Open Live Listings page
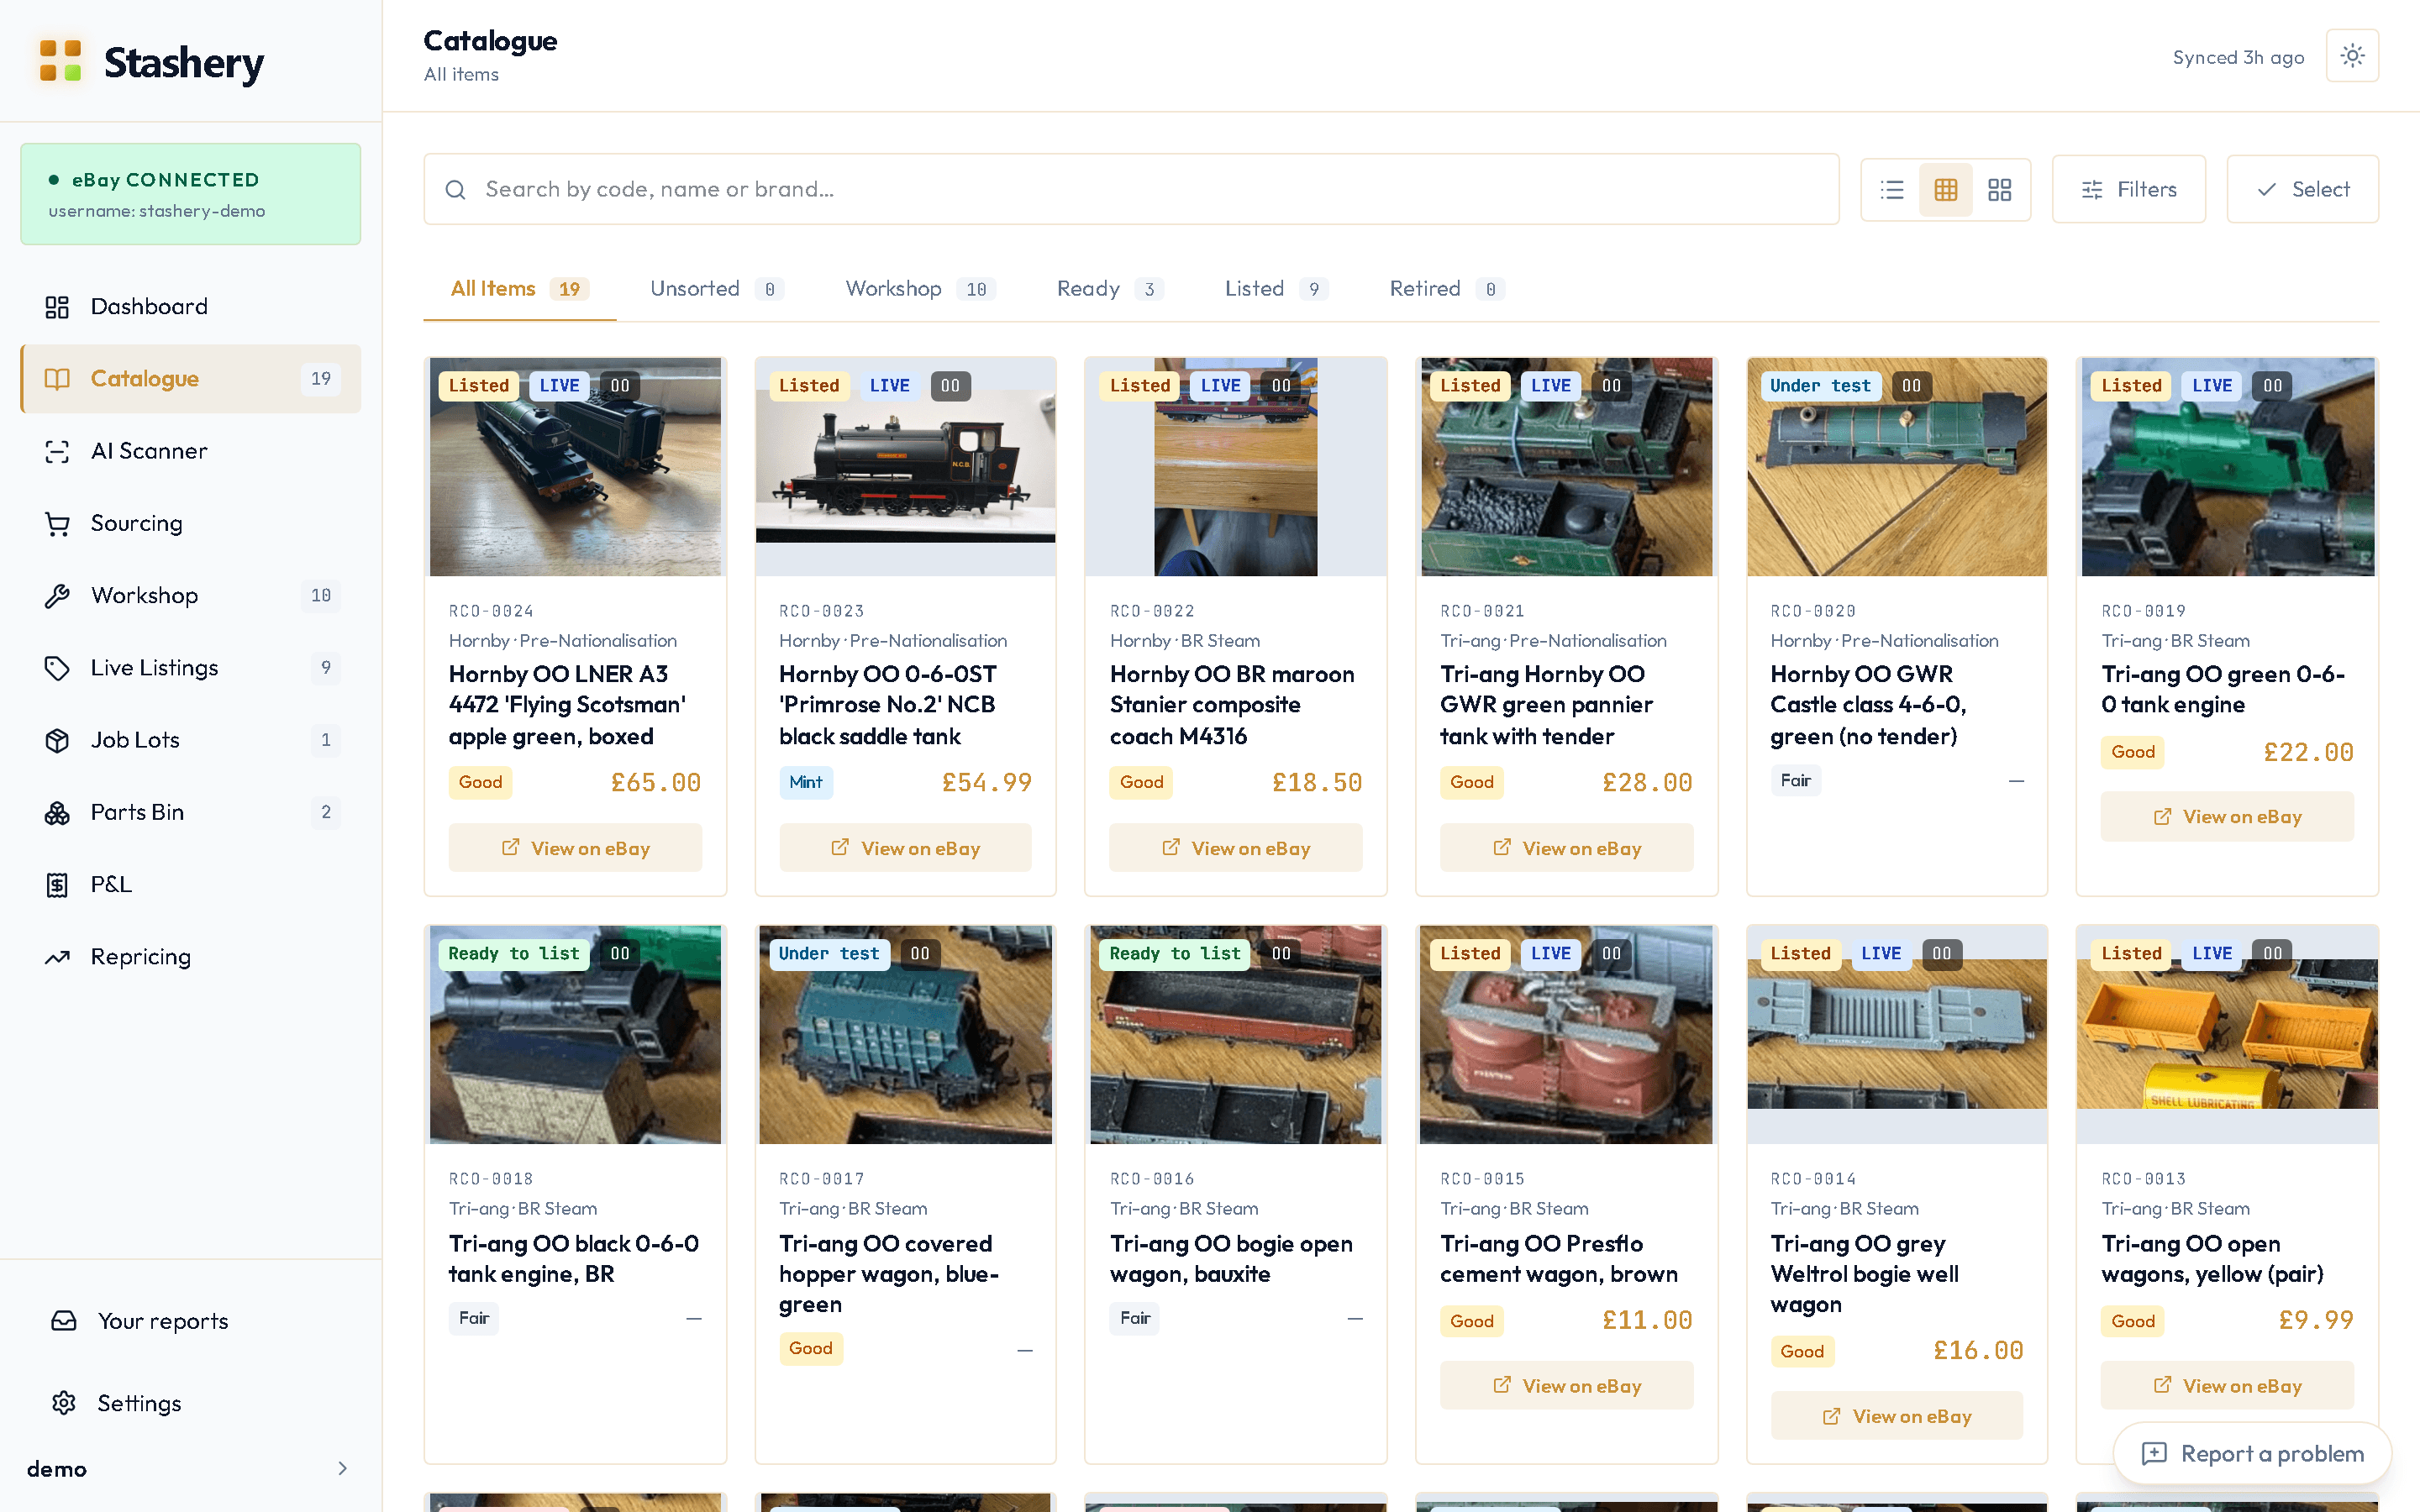2420x1512 pixels. click(190, 668)
